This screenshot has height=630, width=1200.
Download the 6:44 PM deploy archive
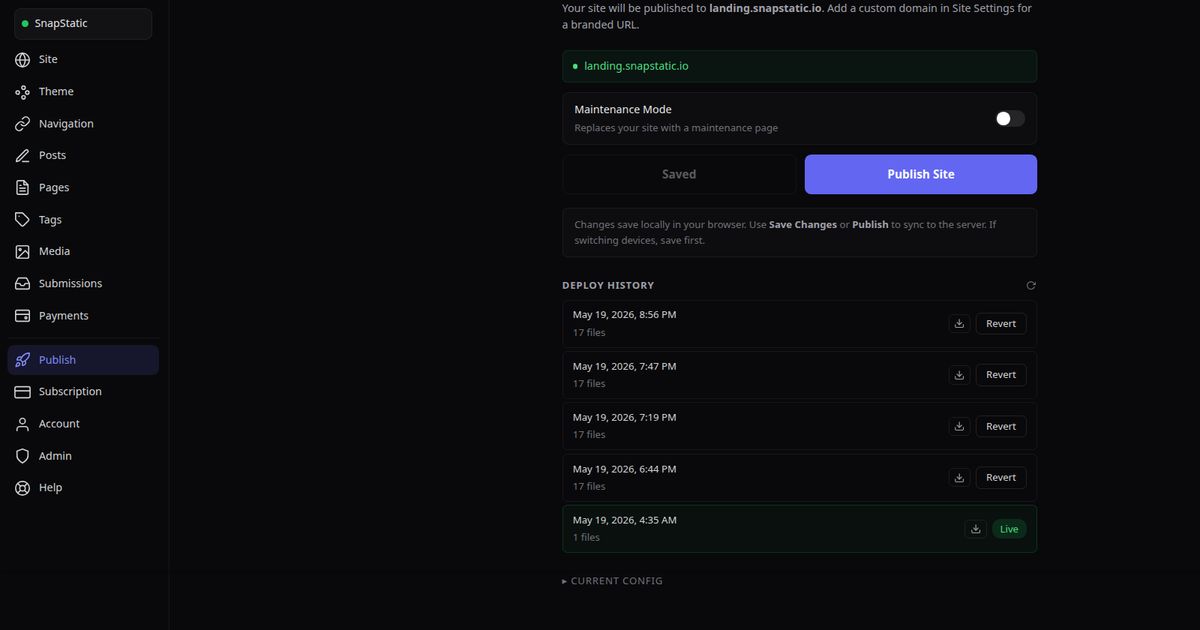pyautogui.click(x=959, y=478)
